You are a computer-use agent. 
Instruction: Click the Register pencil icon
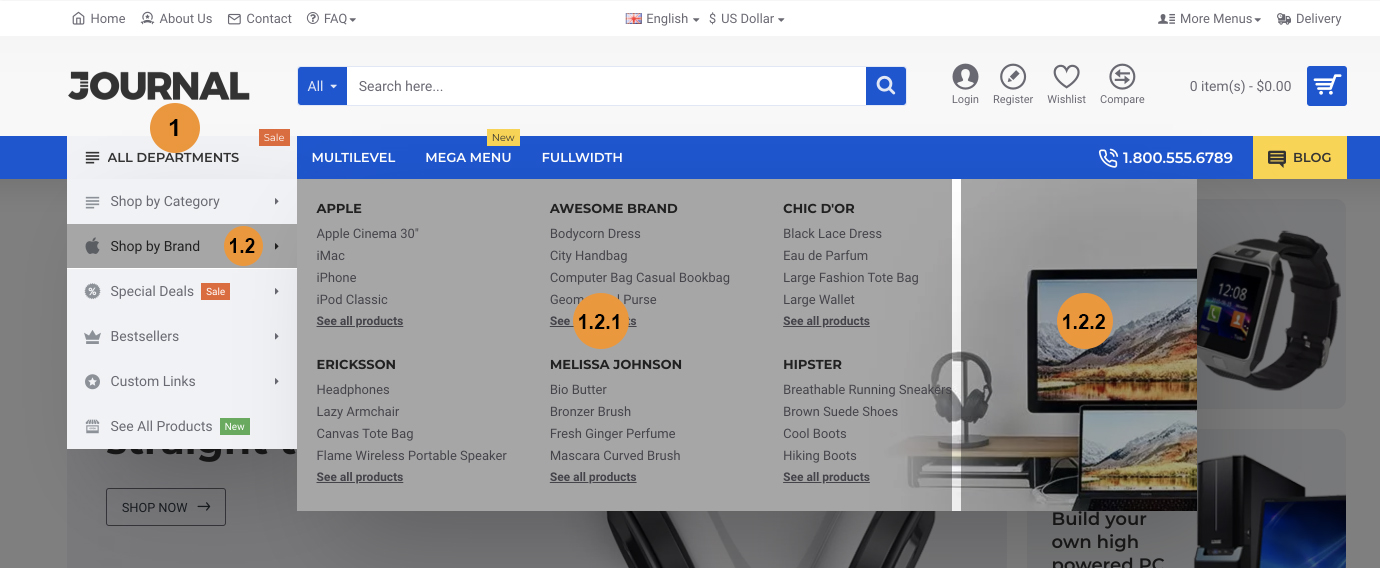tap(1013, 77)
